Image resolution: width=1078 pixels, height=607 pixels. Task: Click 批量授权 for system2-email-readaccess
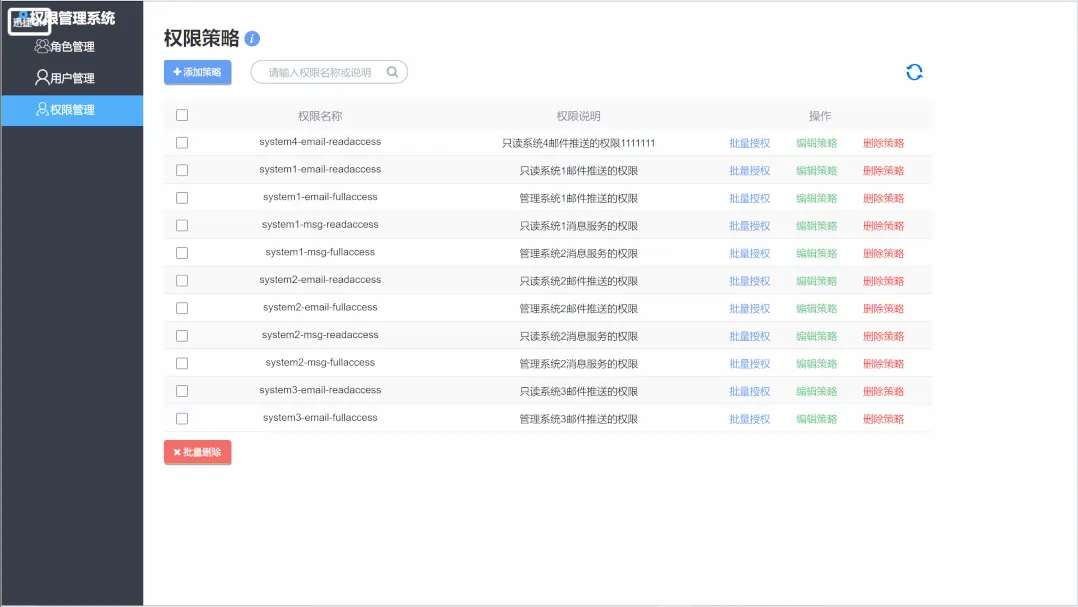pos(749,280)
